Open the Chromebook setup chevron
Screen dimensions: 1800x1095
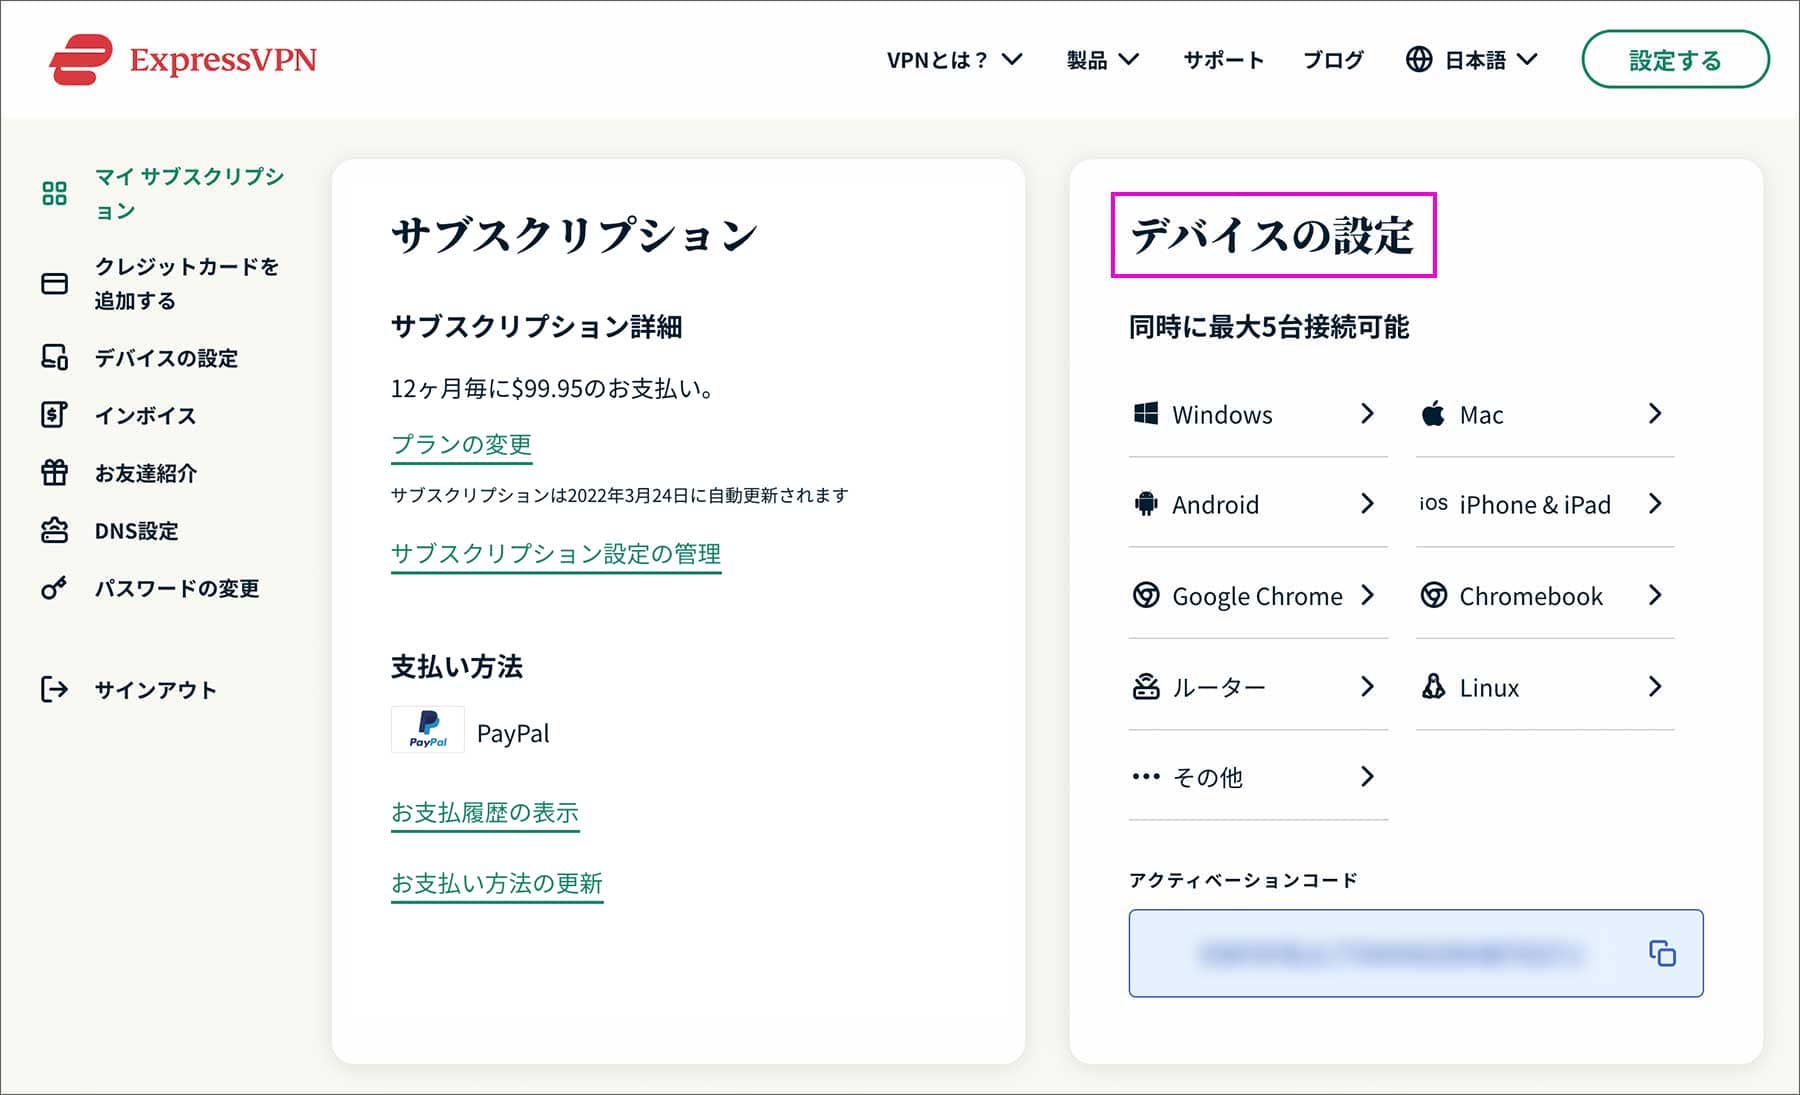pos(1655,595)
